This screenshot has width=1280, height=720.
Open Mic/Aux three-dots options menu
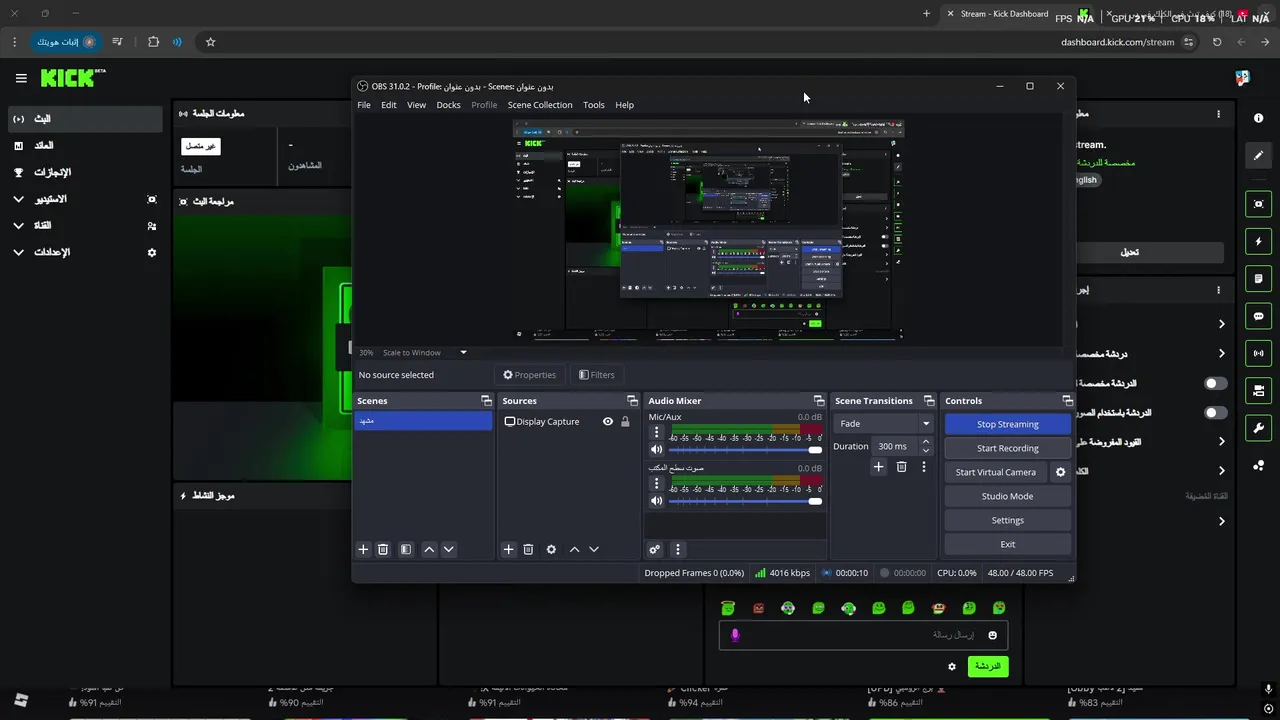[656, 433]
